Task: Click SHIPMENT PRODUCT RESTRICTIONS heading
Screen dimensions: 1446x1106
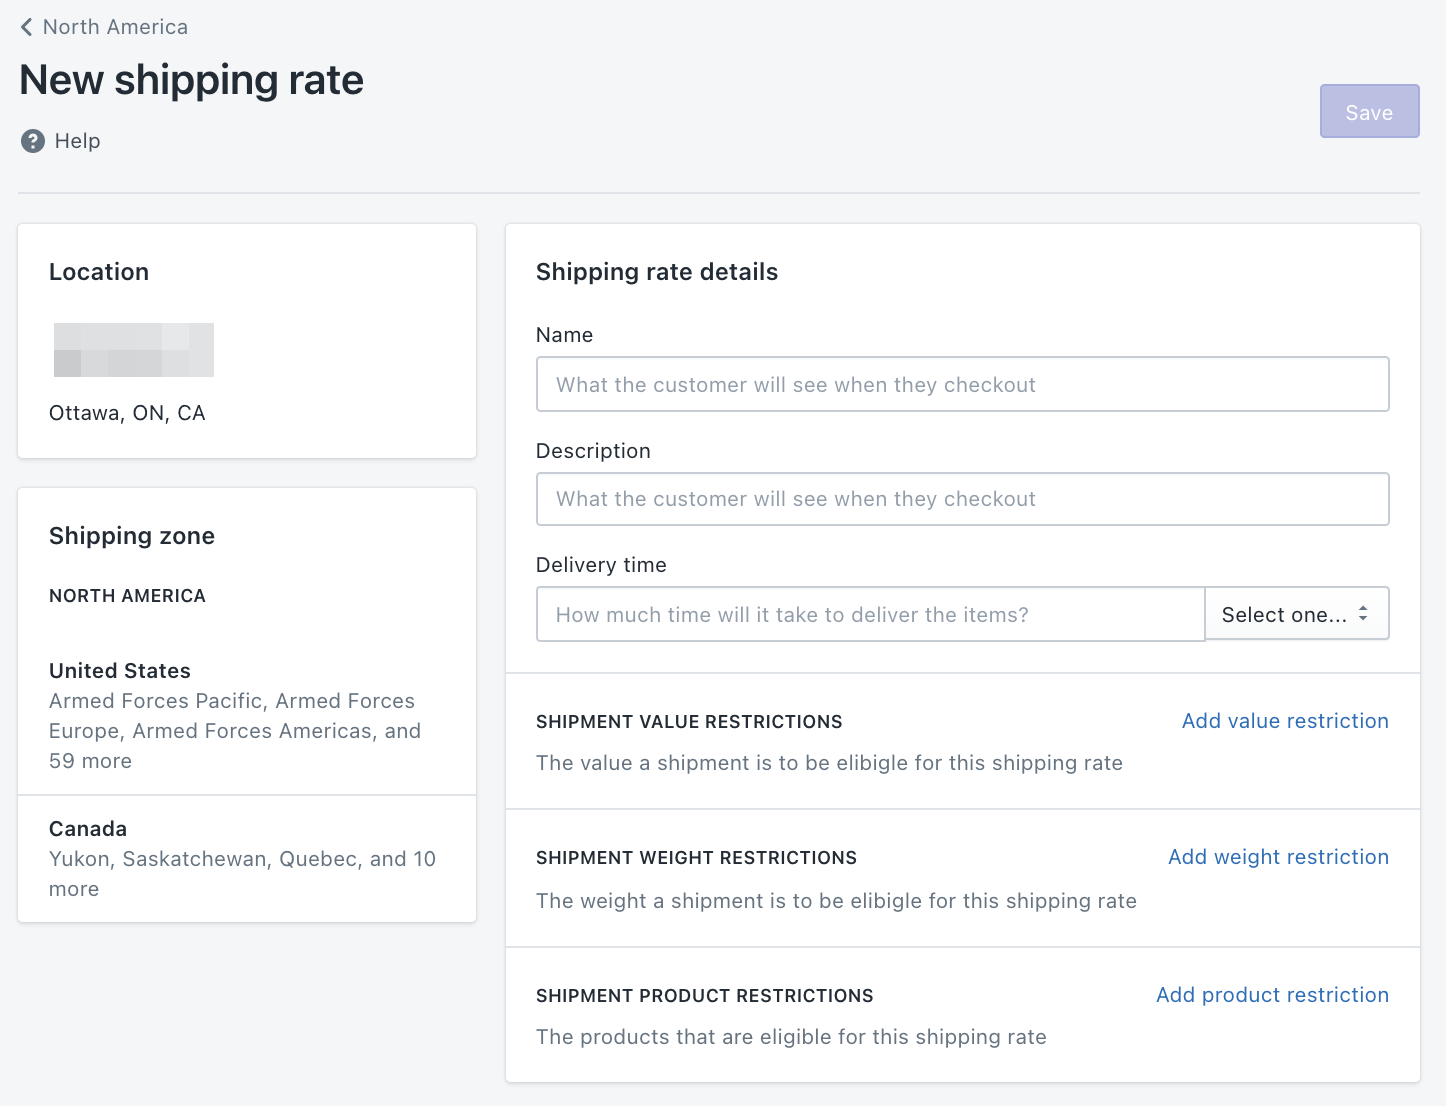Action: pos(705,996)
